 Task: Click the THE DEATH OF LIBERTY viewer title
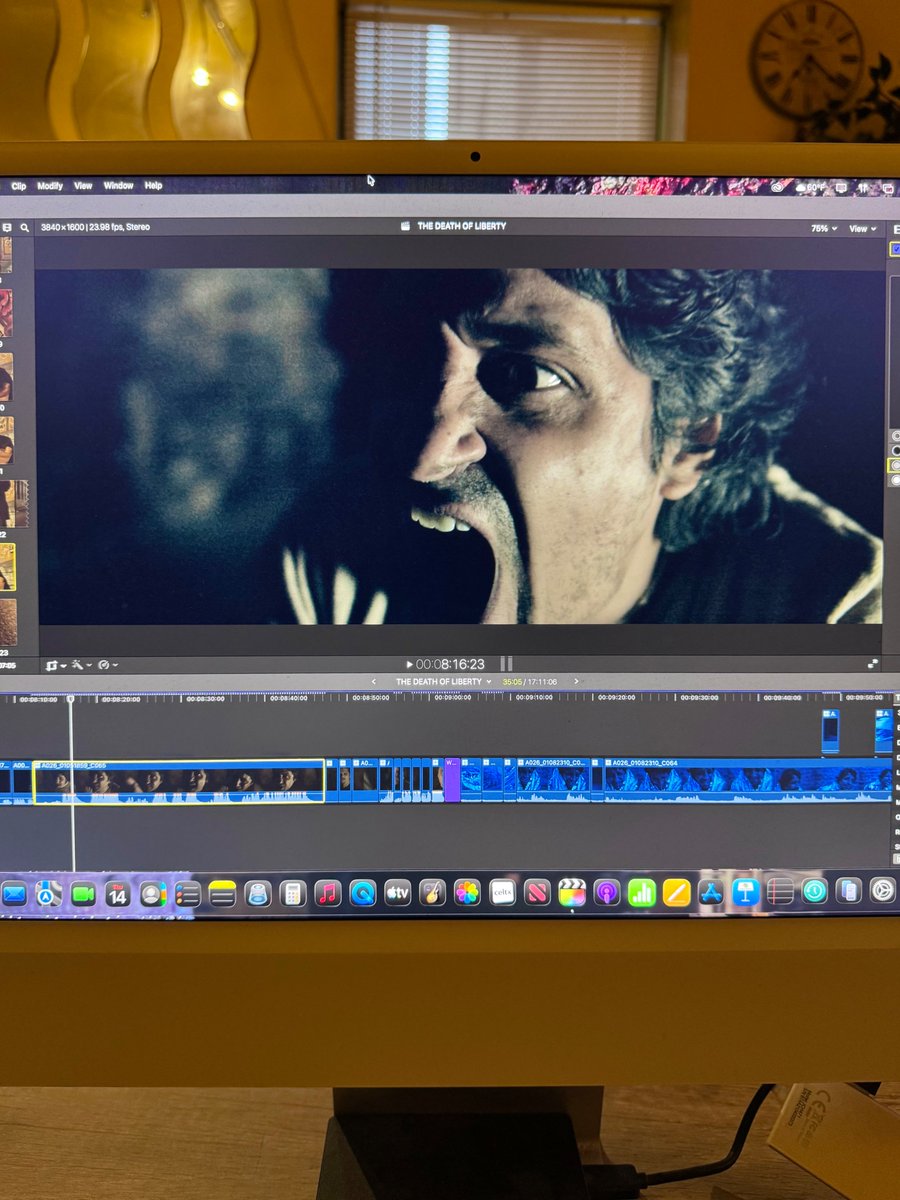461,227
